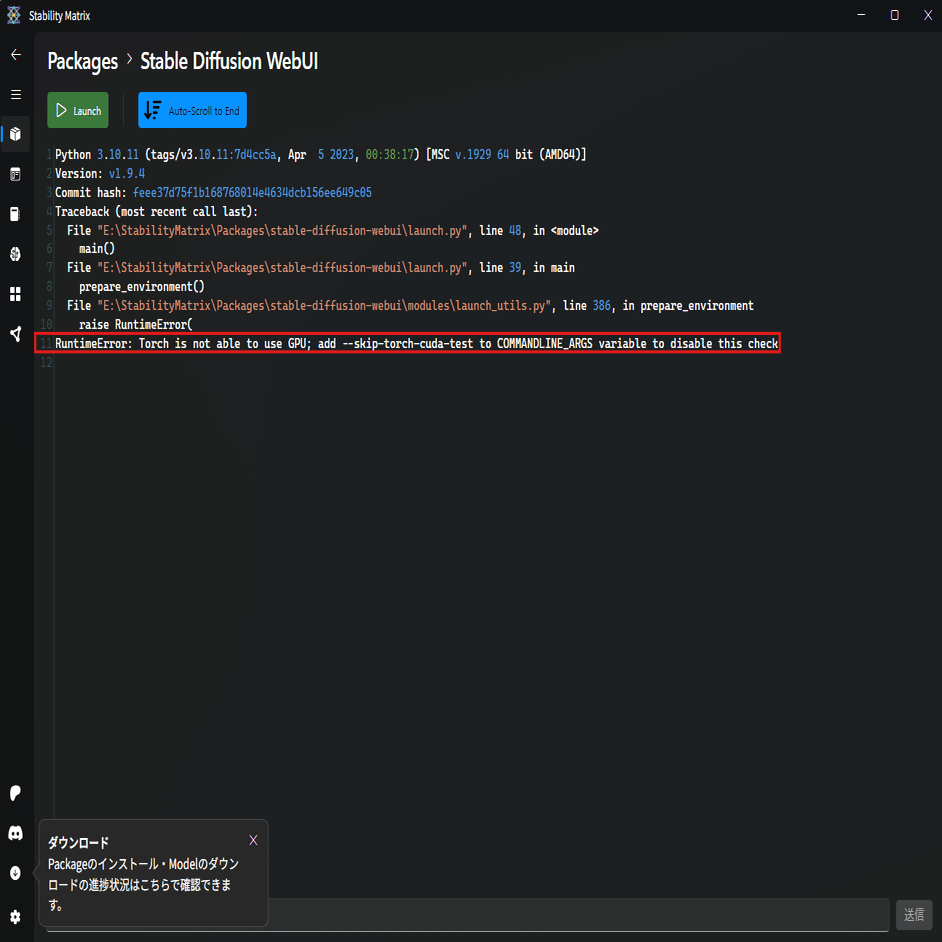
Task: Click the 'raise RuntimeError(' console line
Action: click(x=136, y=324)
